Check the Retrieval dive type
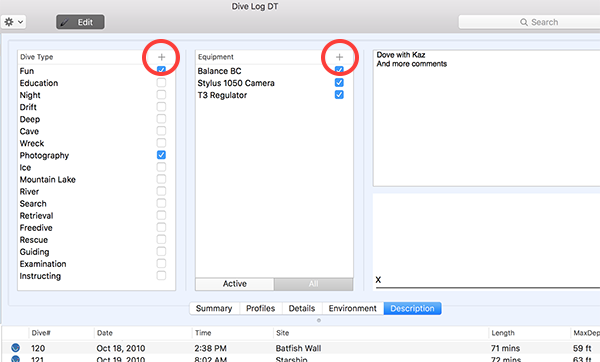Image resolution: width=600 pixels, height=362 pixels. pos(161,215)
